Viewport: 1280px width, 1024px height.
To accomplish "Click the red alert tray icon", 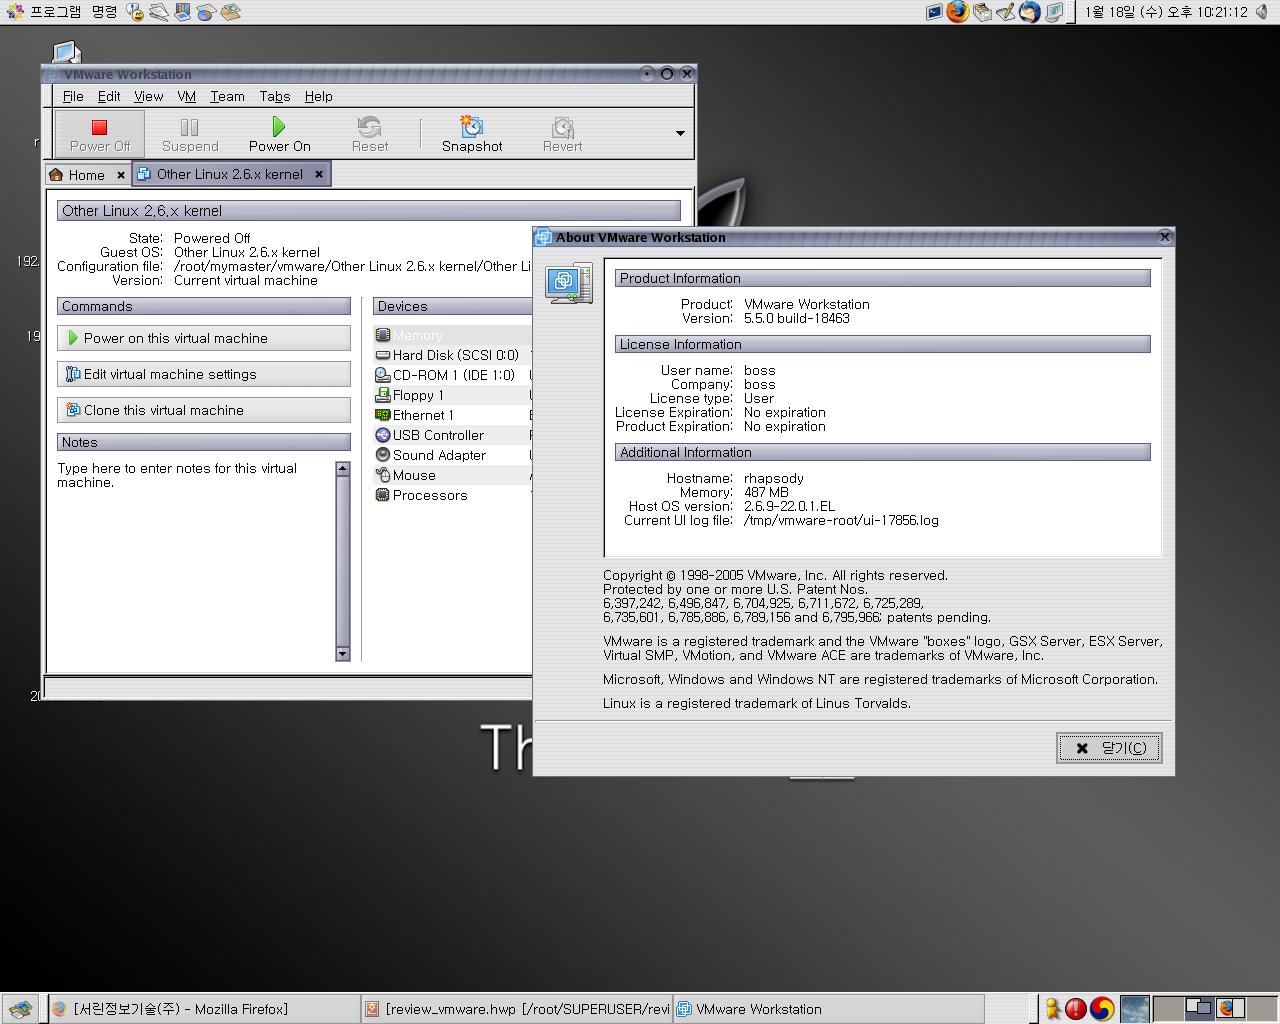I will tap(1076, 1009).
